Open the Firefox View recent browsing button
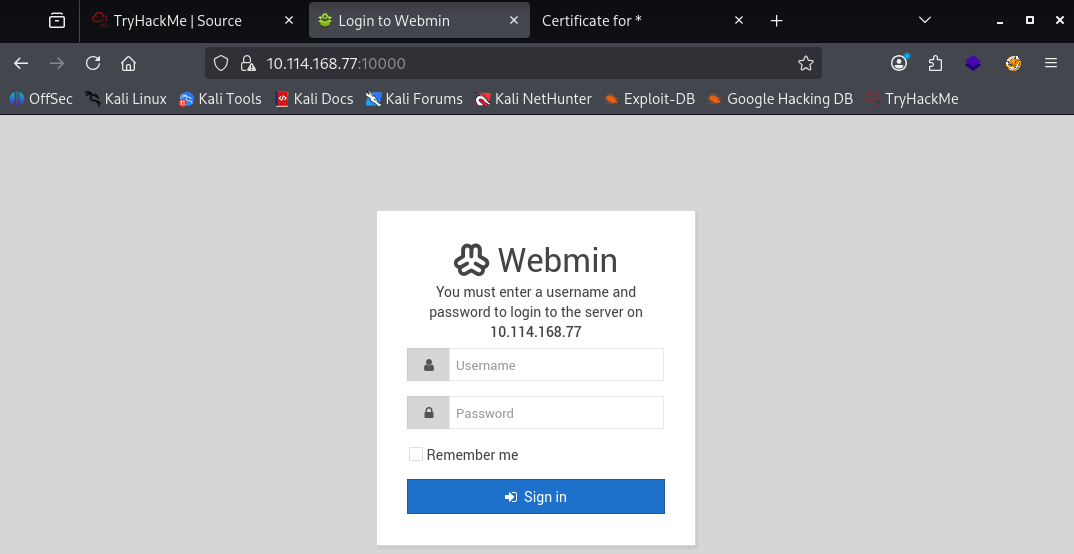The image size is (1074, 554). point(57,20)
